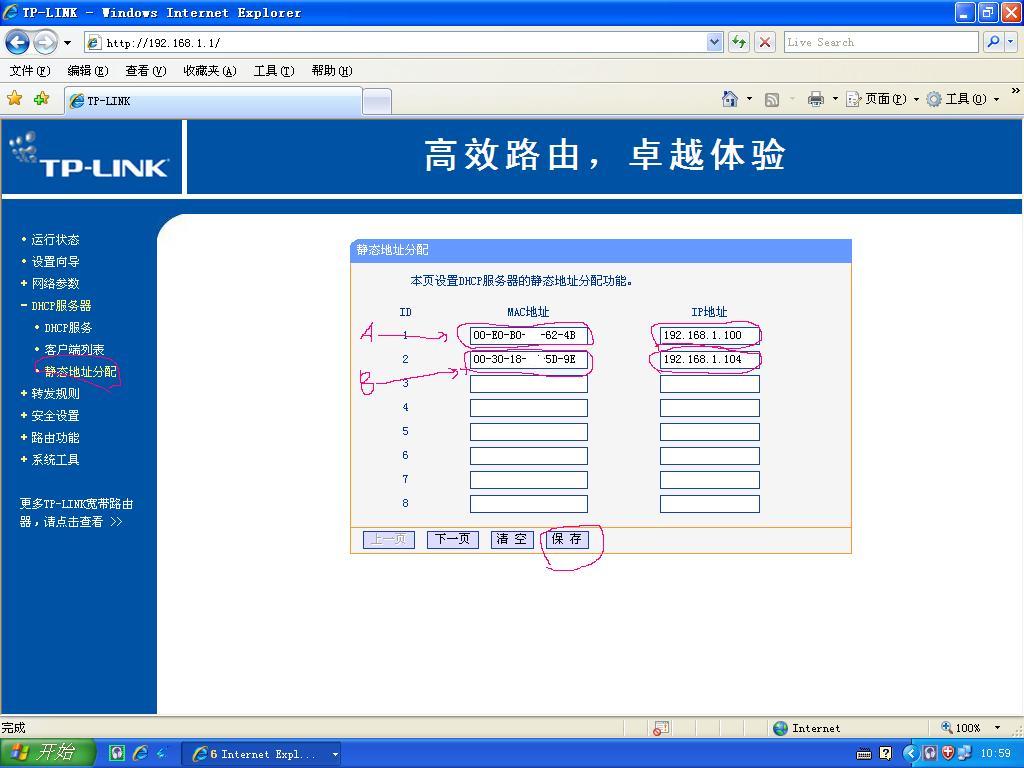Click the red Stop loading icon
This screenshot has height=768, width=1024.
point(765,42)
